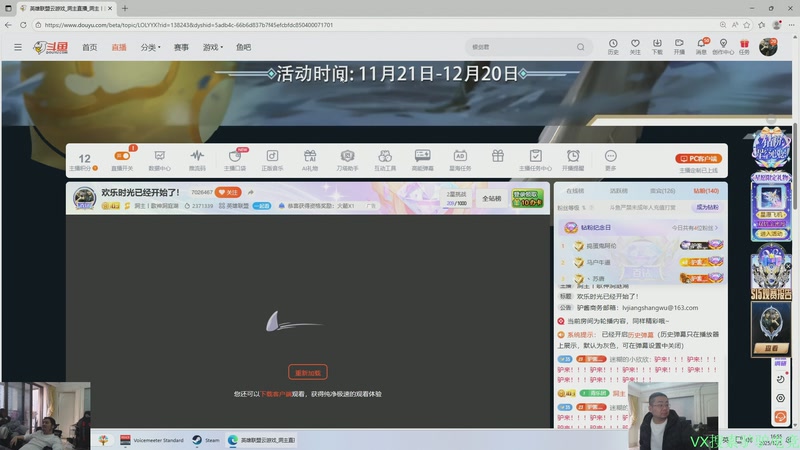Click the 历史弹幕 link in system hint
Viewport: 800px width, 450px height.
[640, 335]
